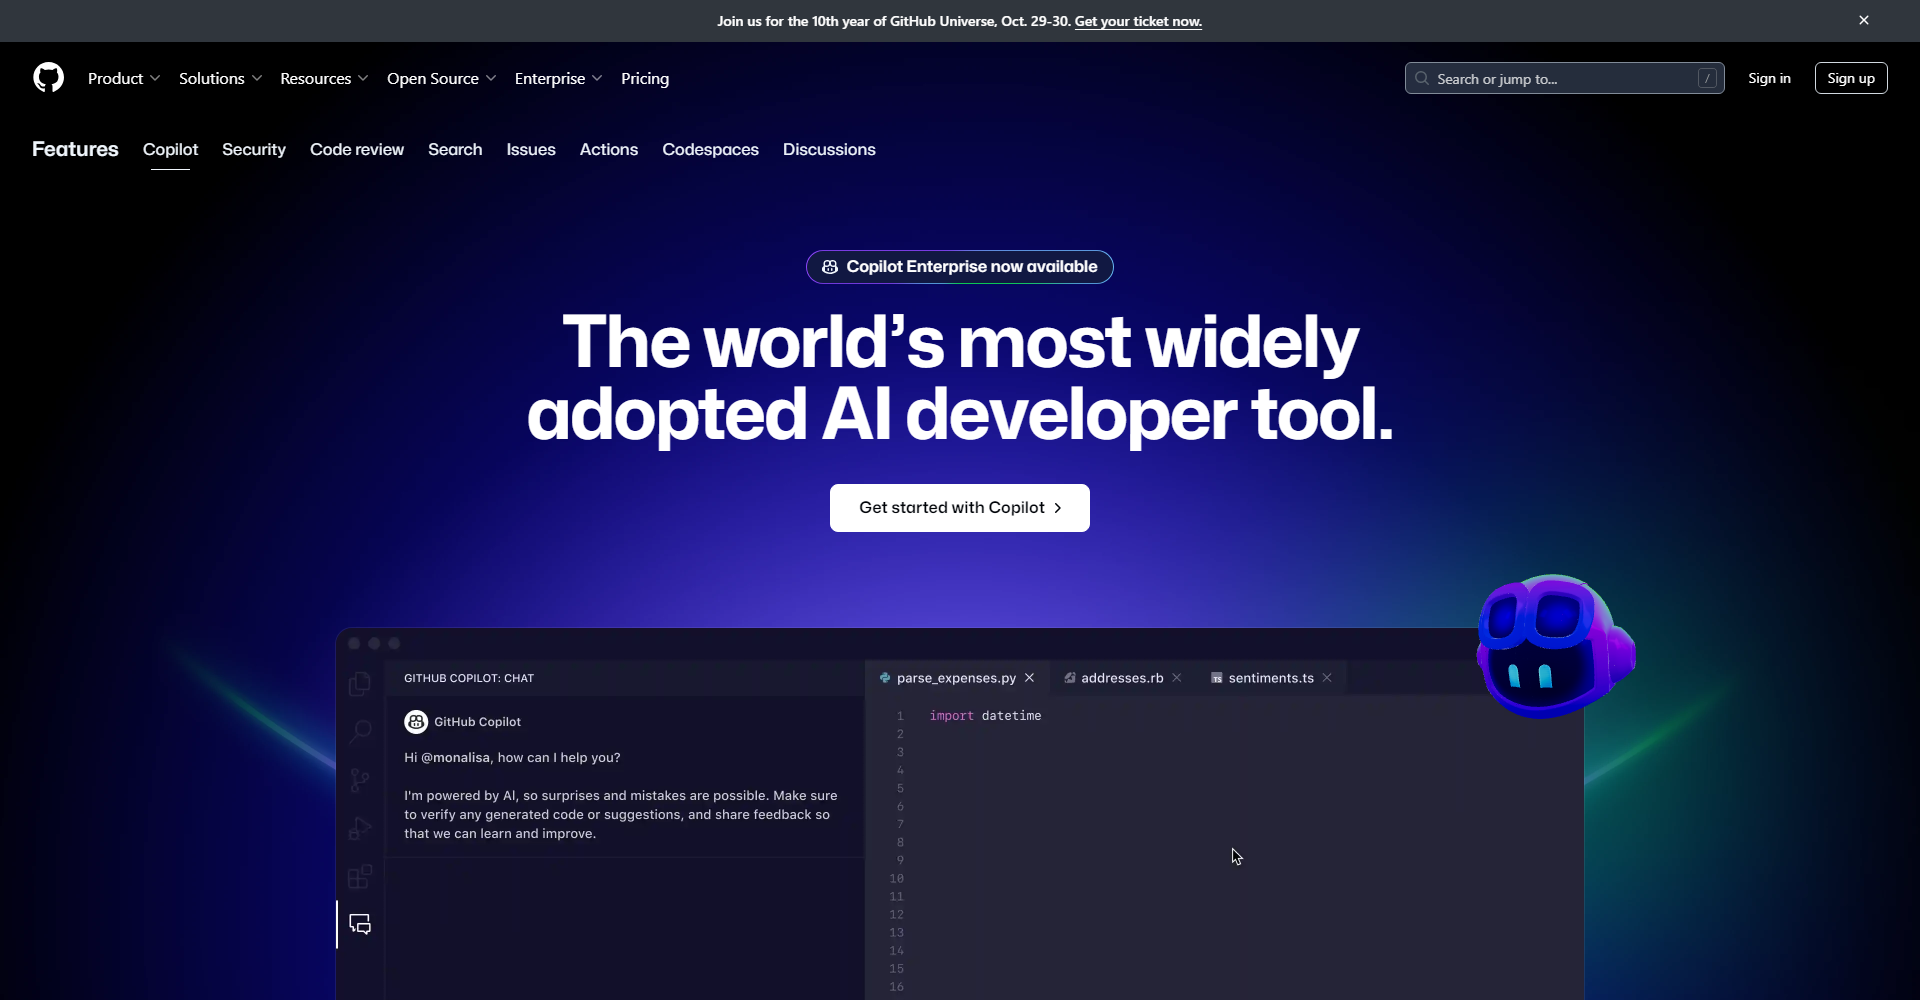Expand the Product dropdown menu
The image size is (1920, 1000).
pyautogui.click(x=123, y=78)
